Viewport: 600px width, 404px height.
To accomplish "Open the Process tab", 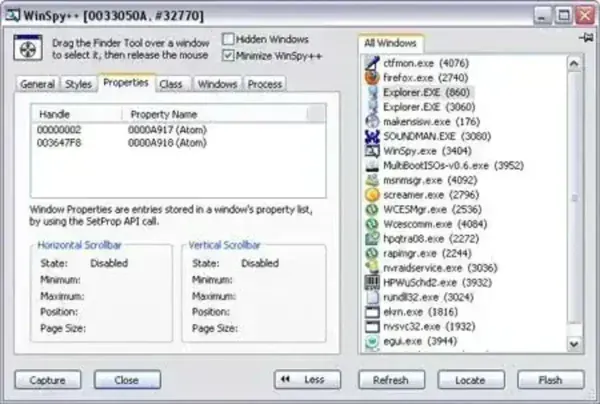I will pyautogui.click(x=265, y=84).
